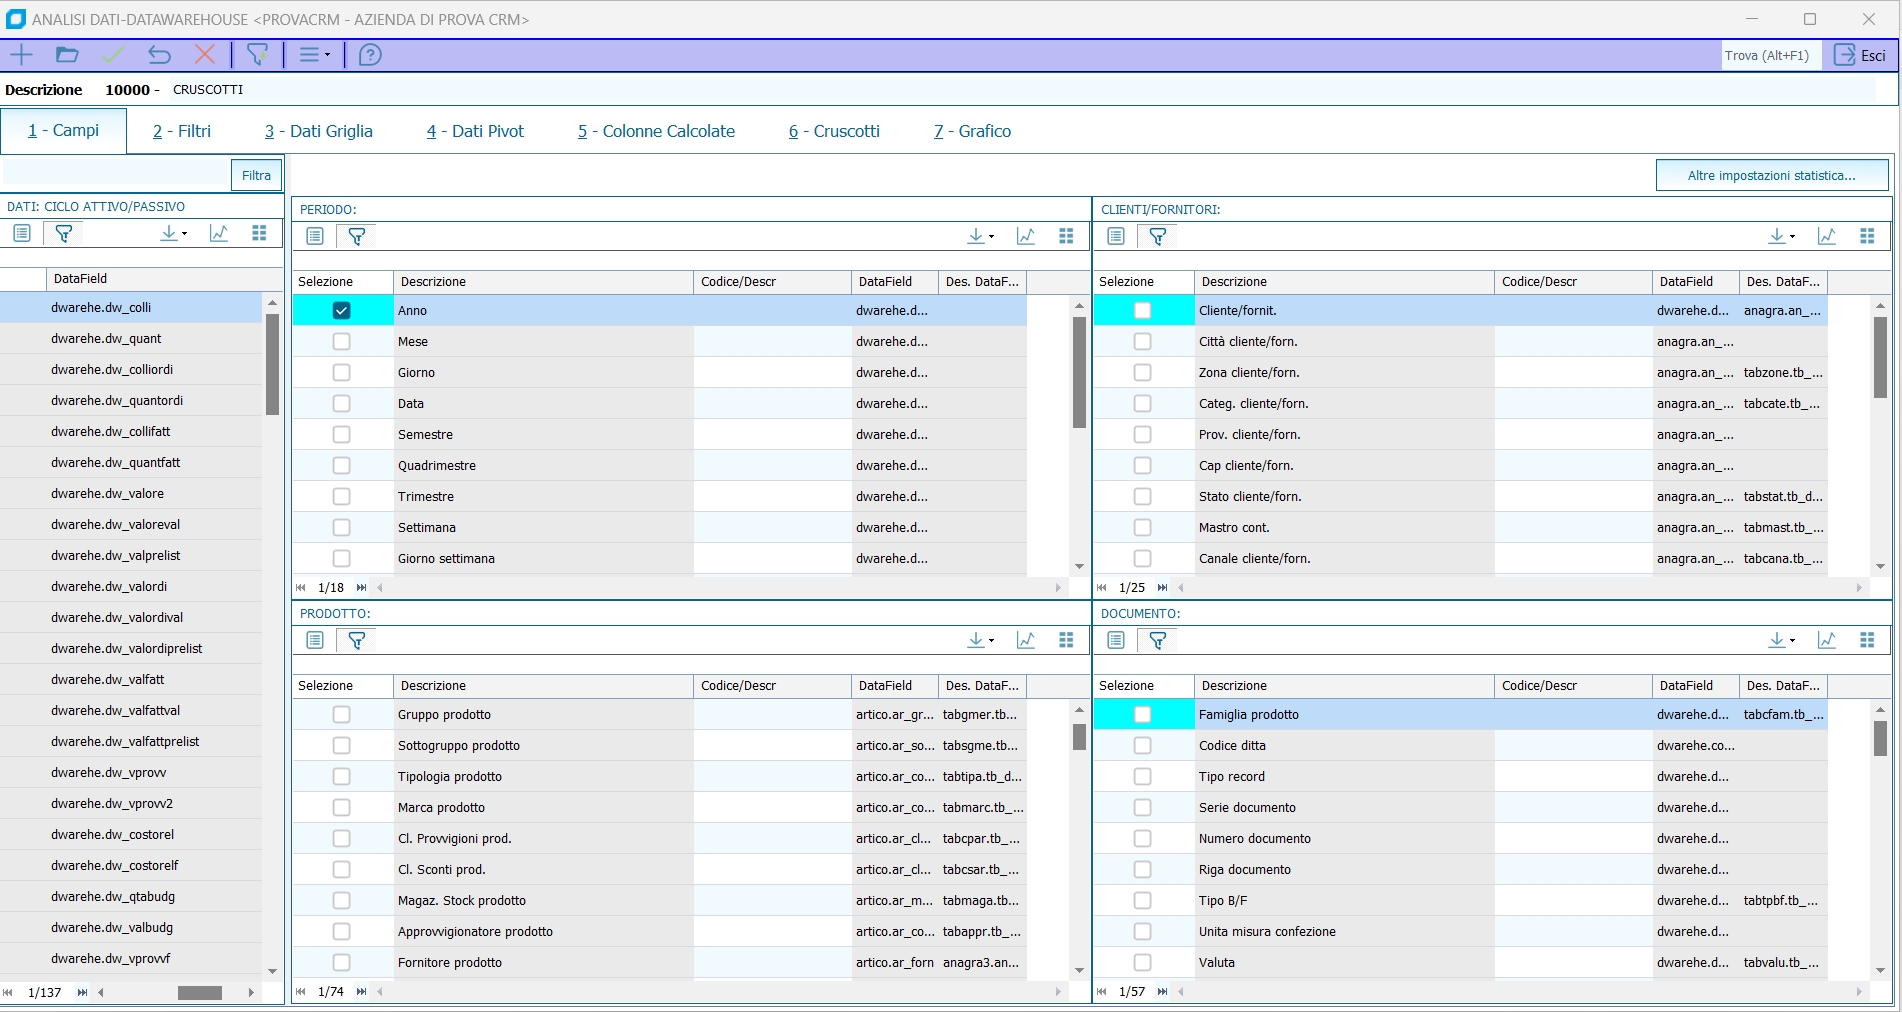
Task: Open the Help question mark icon
Action: point(370,55)
